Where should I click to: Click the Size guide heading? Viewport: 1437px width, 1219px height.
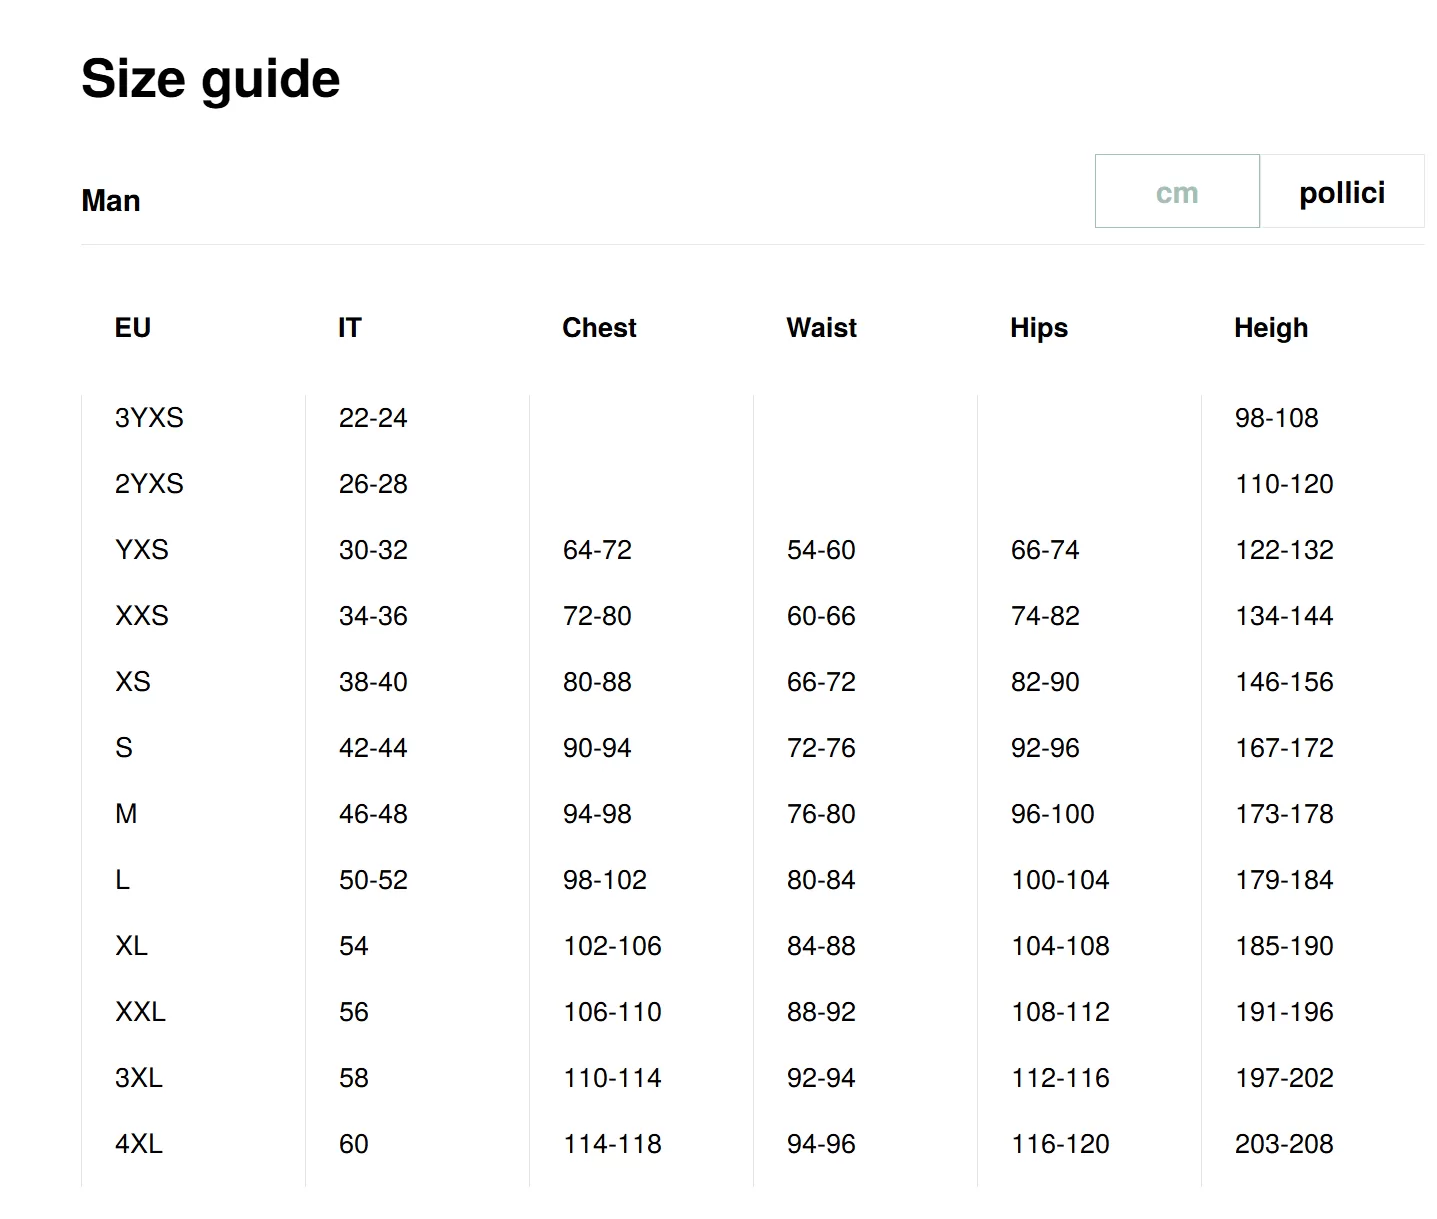[210, 79]
